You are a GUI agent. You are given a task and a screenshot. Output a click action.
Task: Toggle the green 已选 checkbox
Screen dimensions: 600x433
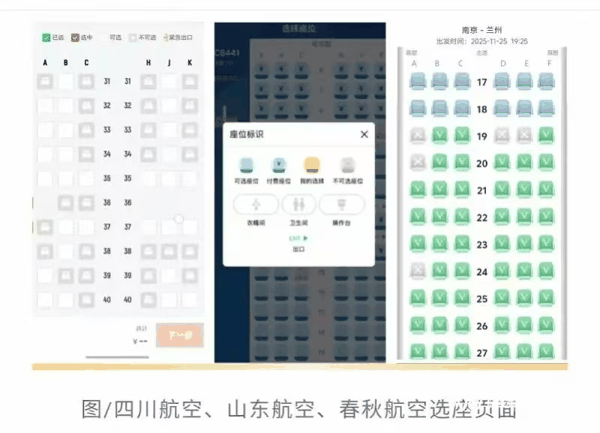coord(46,37)
